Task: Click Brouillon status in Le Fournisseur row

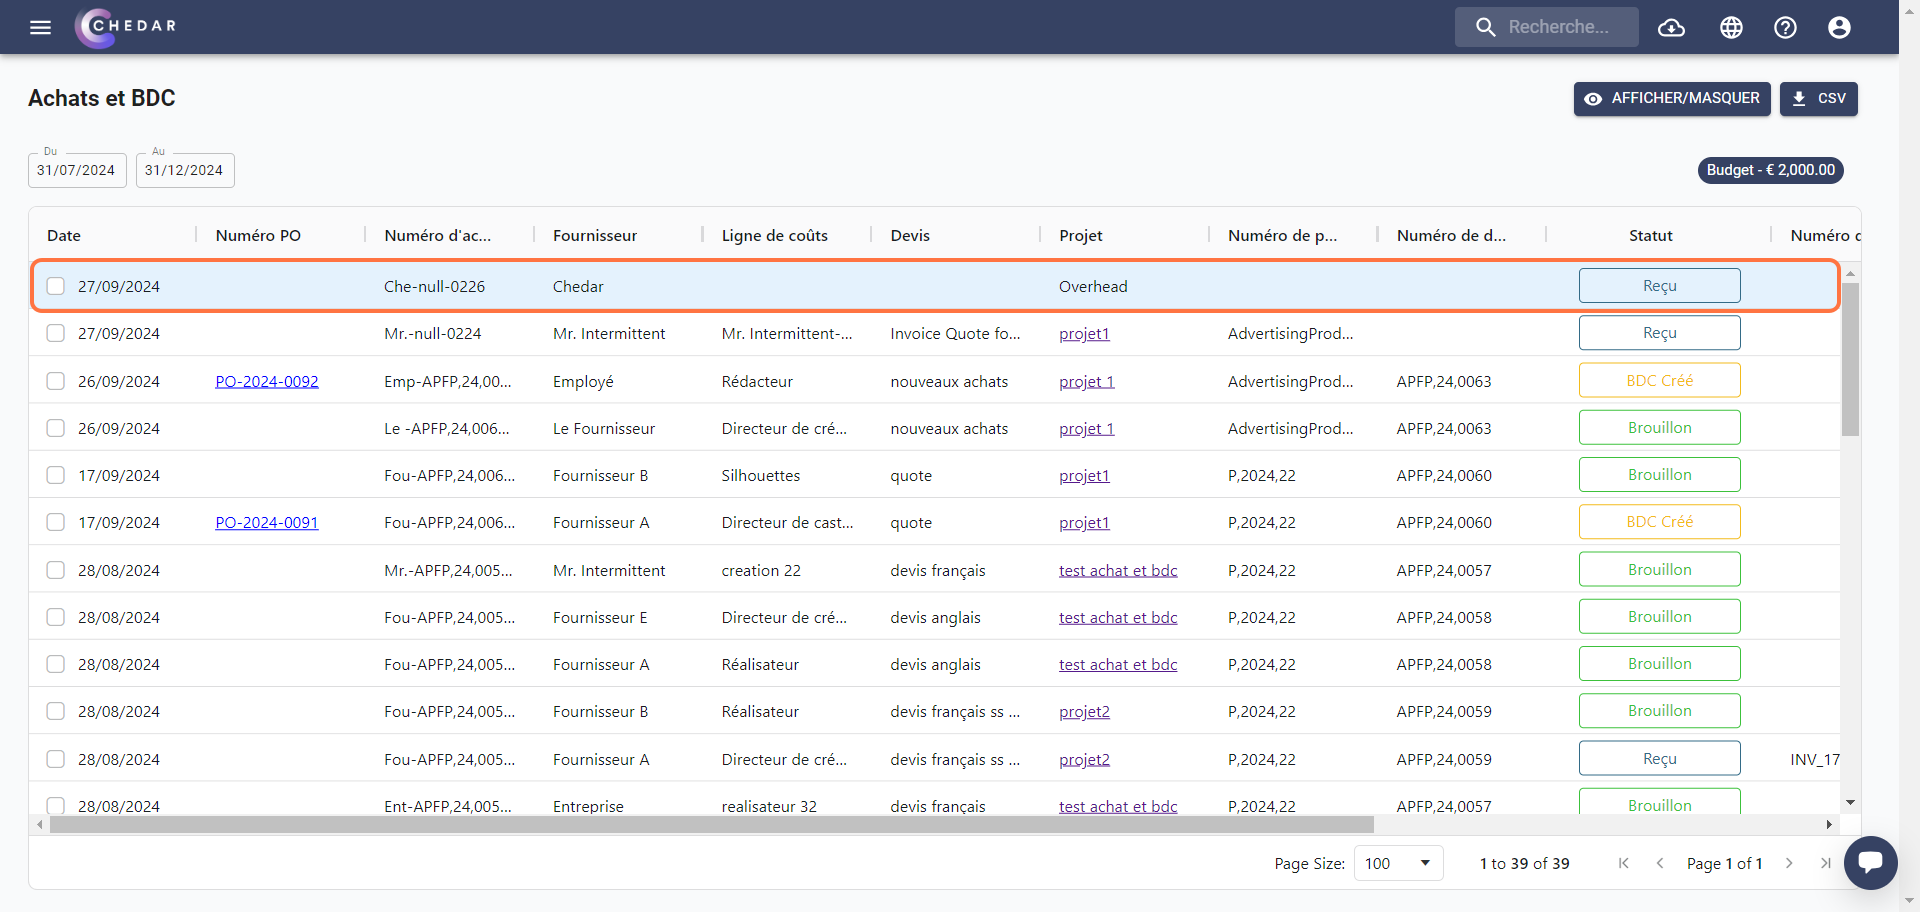Action: pos(1659,427)
